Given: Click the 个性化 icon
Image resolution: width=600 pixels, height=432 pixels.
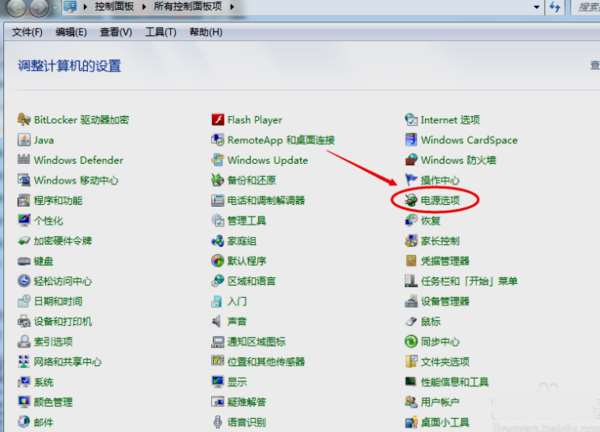Looking at the screenshot, I should pos(23,220).
